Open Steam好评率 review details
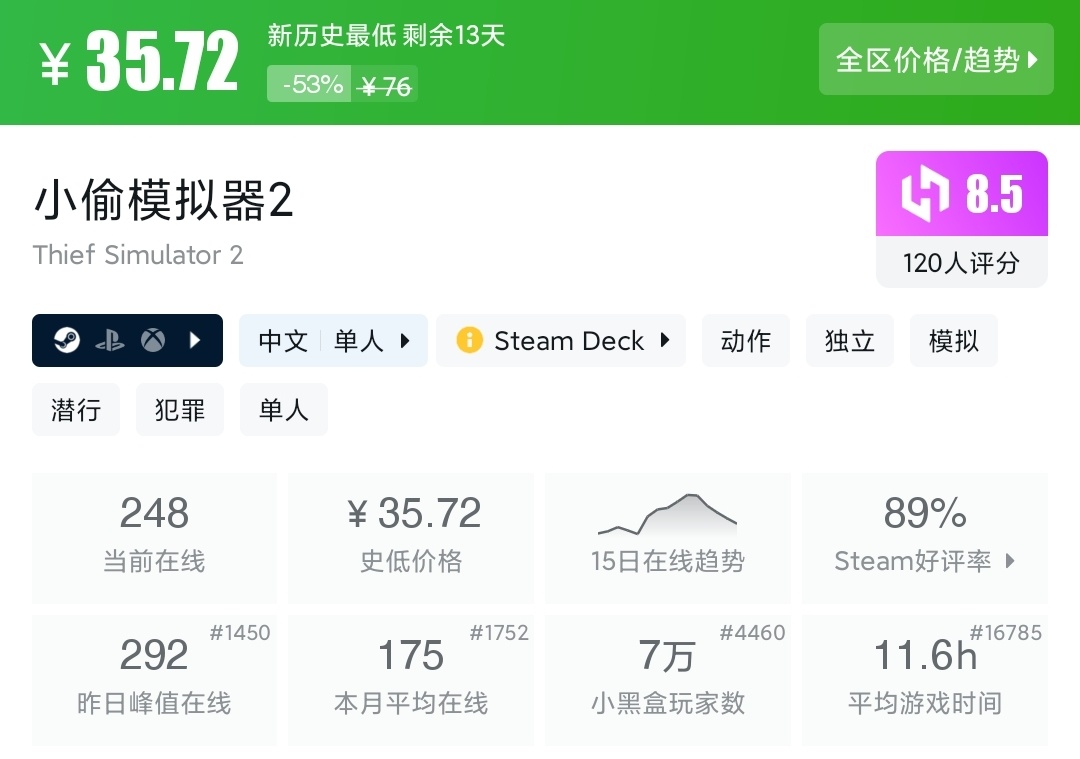The height and width of the screenshot is (759, 1080). coord(925,538)
